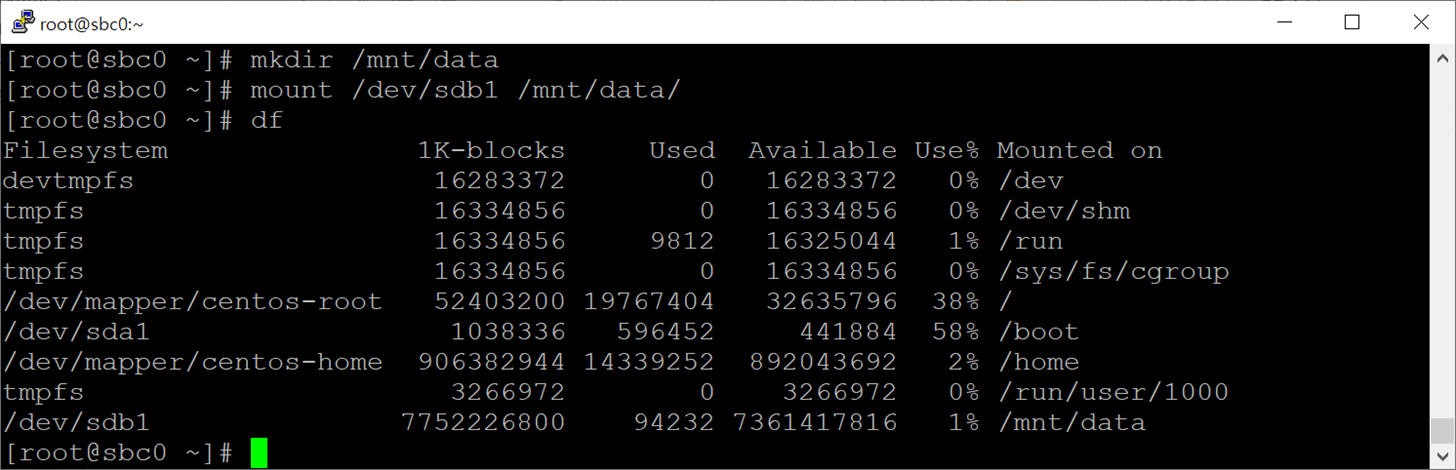This screenshot has height=470, width=1456.
Task: Click the 'Available' column header
Action: point(822,150)
